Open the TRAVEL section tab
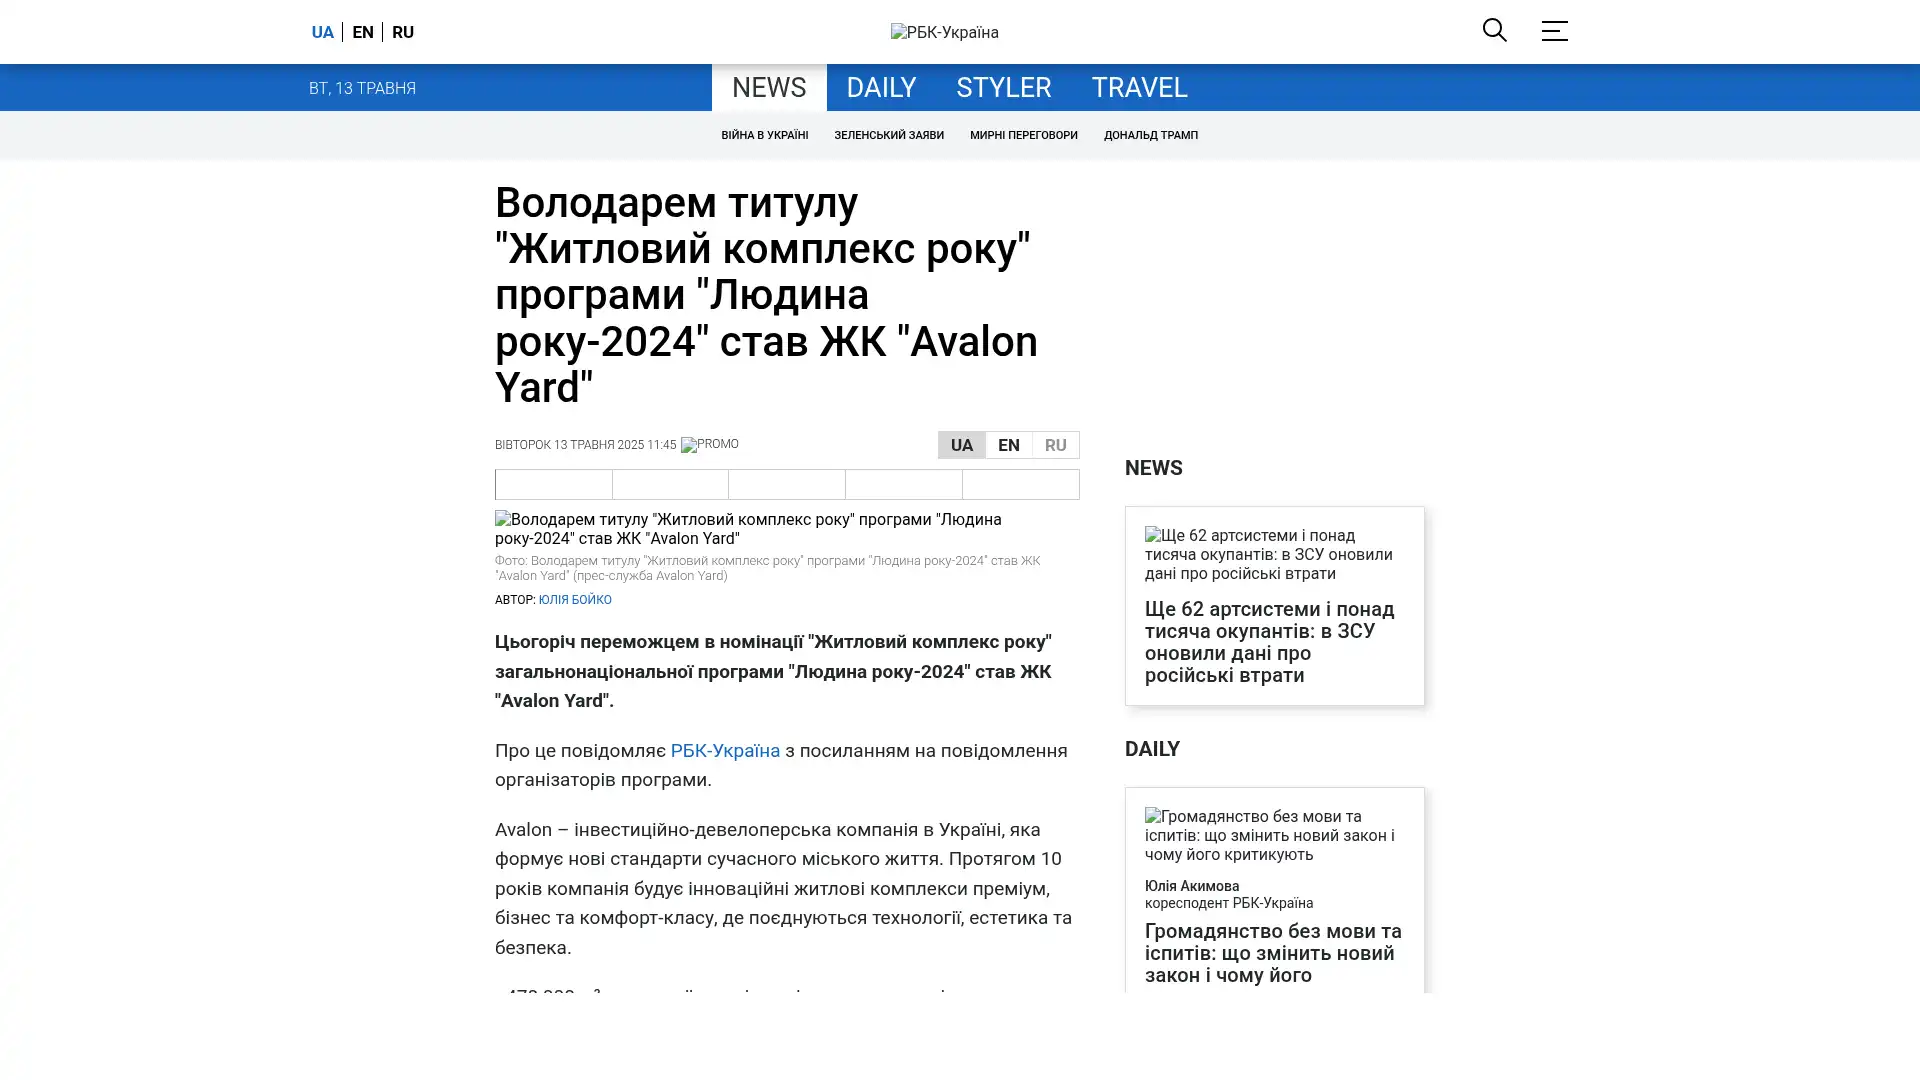The image size is (1920, 1080). pos(1138,88)
